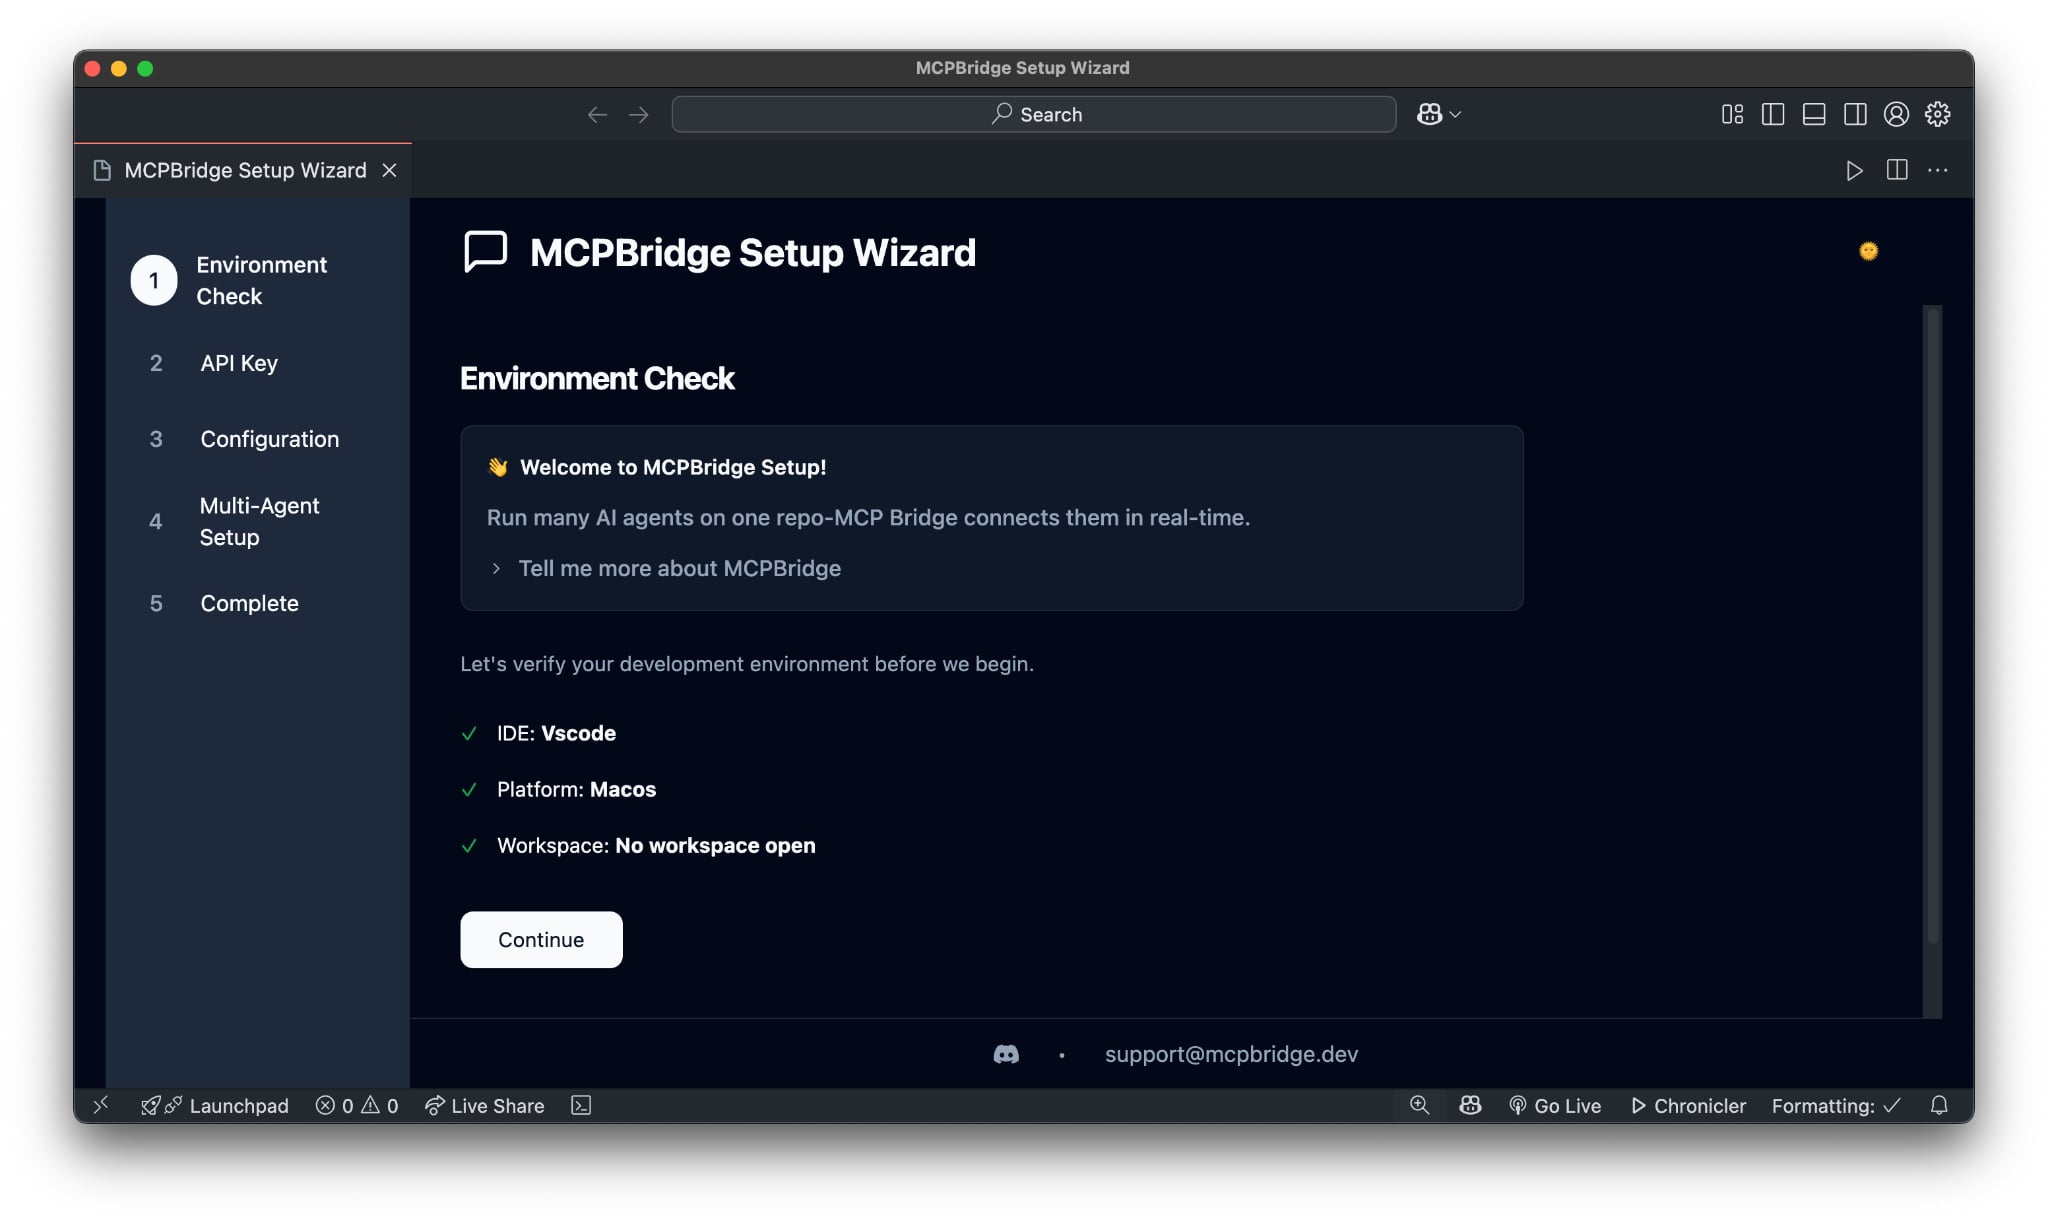
Task: Toggle the primary side bar
Action: (x=1773, y=114)
